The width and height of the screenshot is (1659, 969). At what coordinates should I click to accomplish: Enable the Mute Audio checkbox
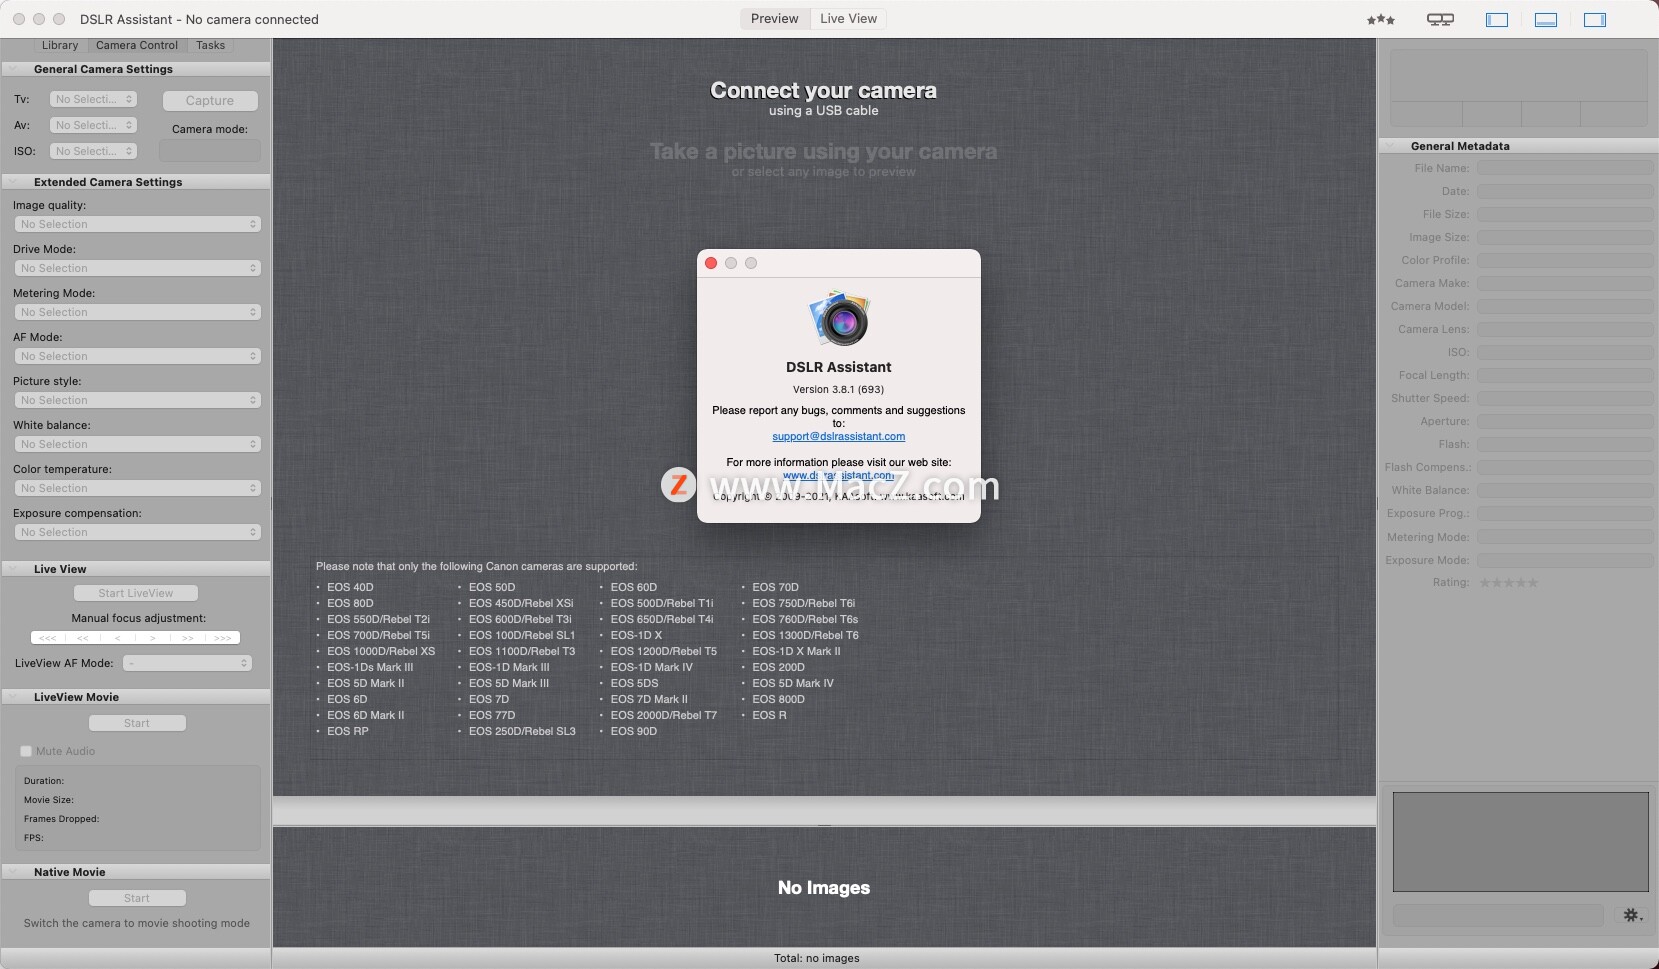[26, 751]
